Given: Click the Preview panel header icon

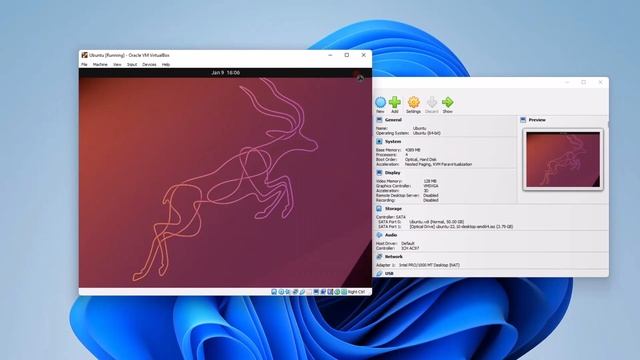Looking at the screenshot, I should (x=523, y=120).
